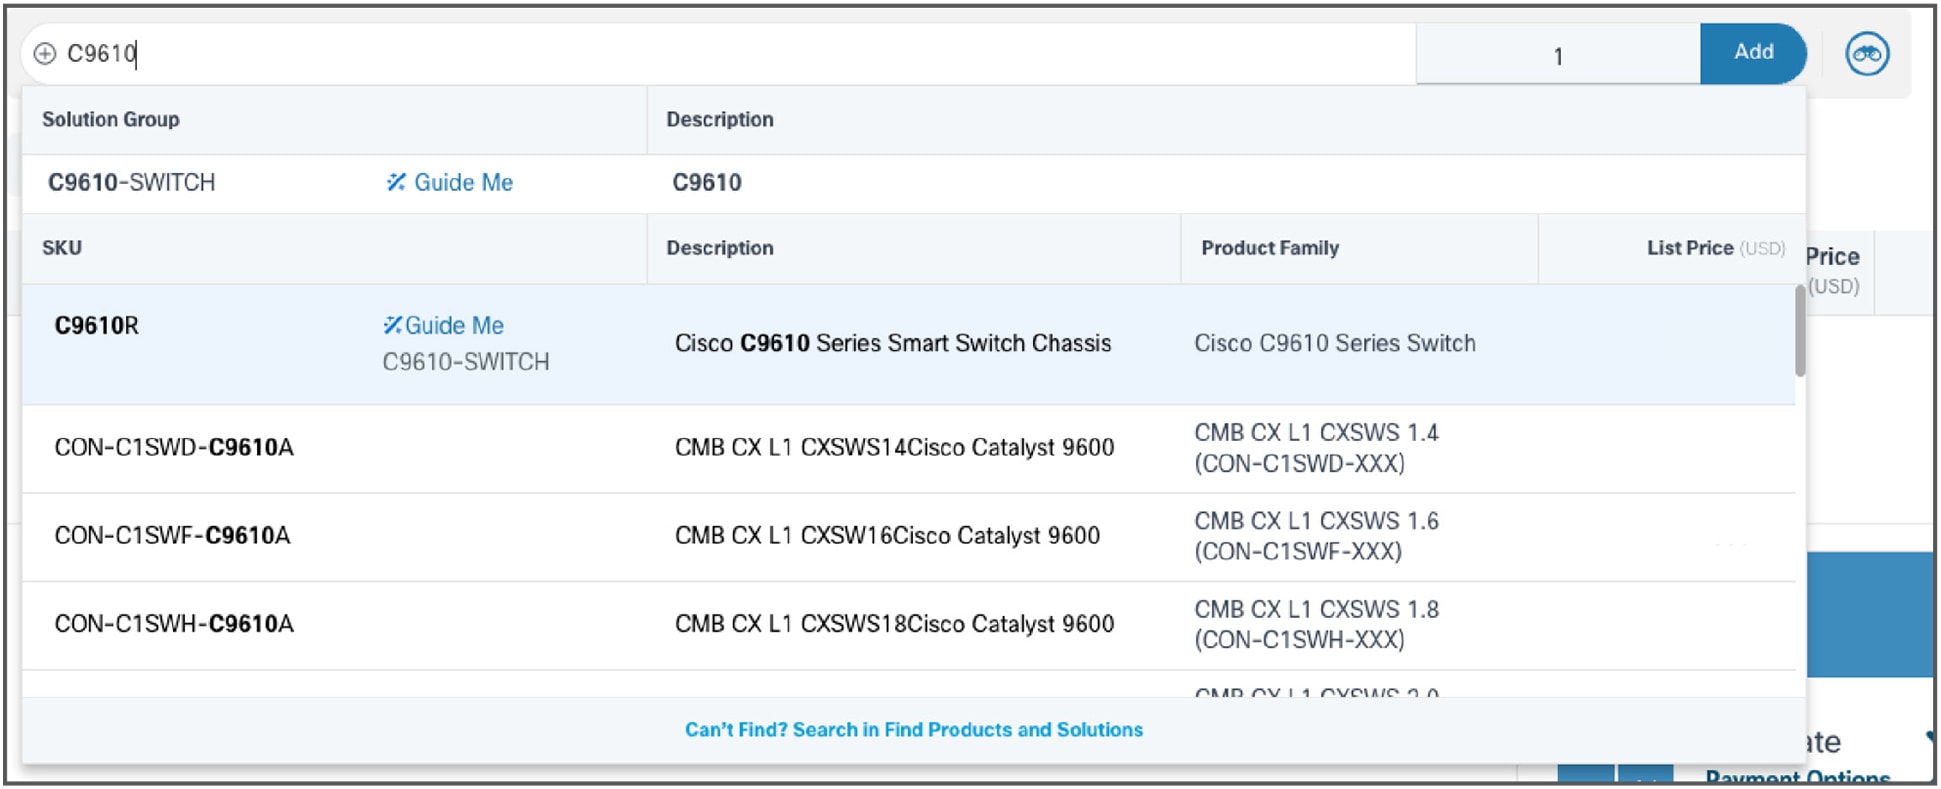Screen dimensions: 1941x789
Task: Select SKU CON-C1SWH-C9610A
Action: pyautogui.click(x=174, y=623)
